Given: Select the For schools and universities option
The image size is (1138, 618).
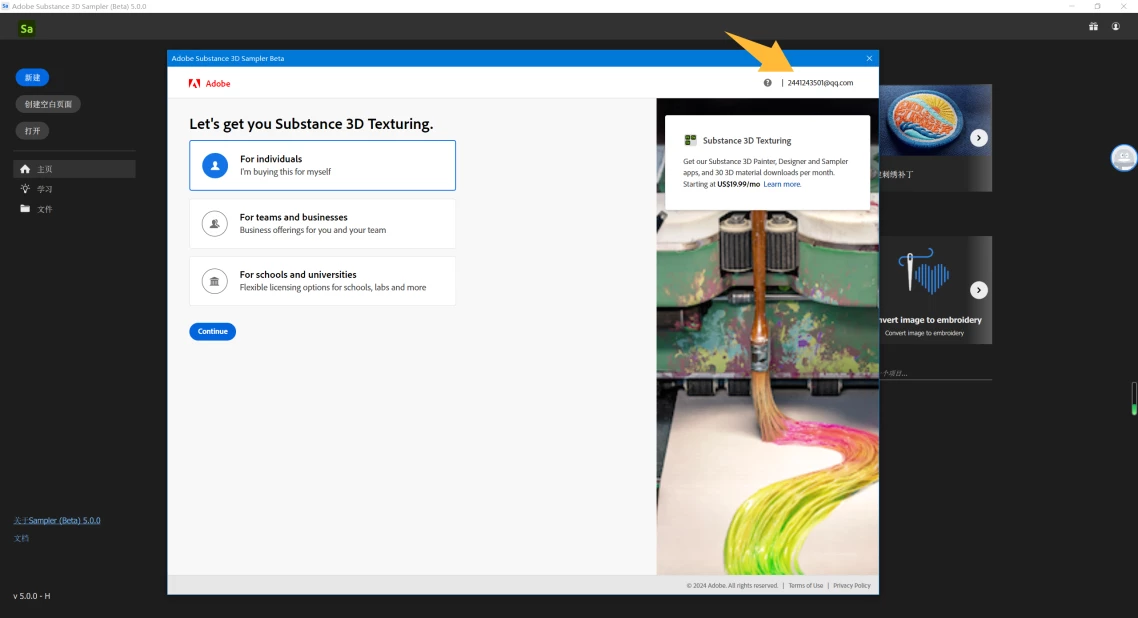Looking at the screenshot, I should [322, 281].
